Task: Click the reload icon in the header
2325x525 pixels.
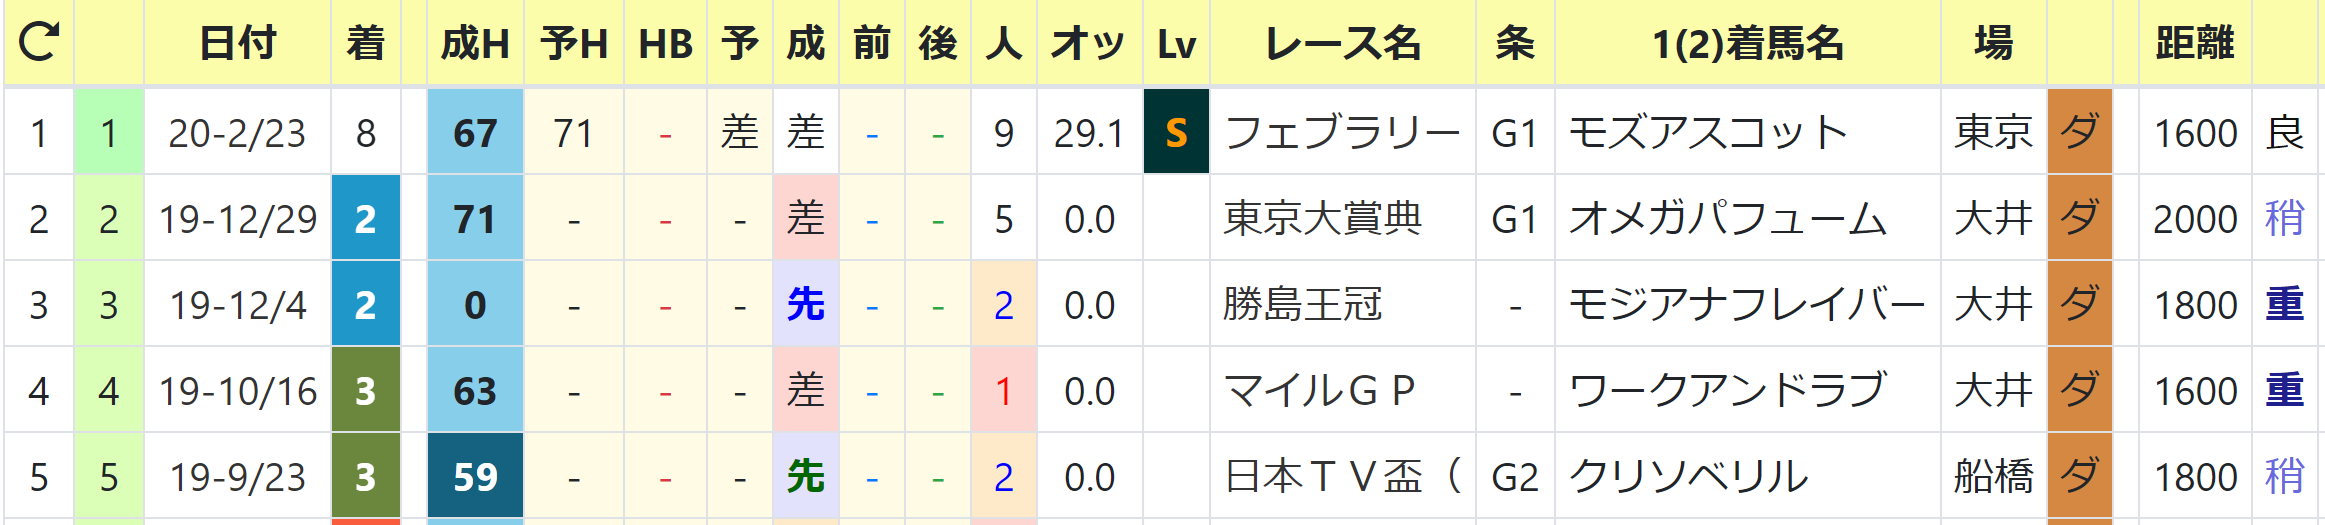Action: 39,42
